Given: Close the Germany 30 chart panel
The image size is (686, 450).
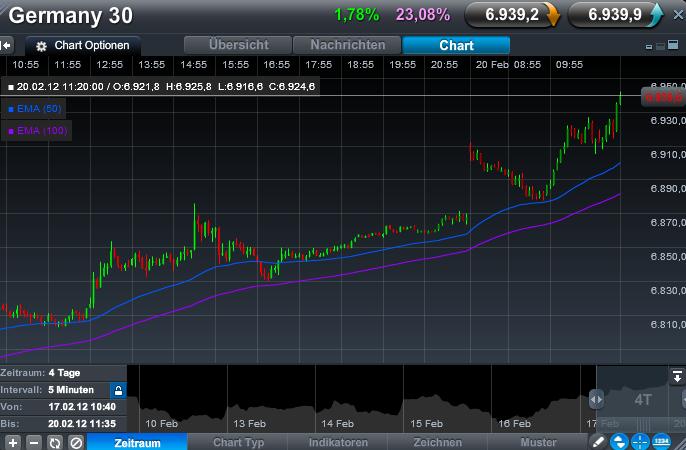Looking at the screenshot, I should point(678,15).
